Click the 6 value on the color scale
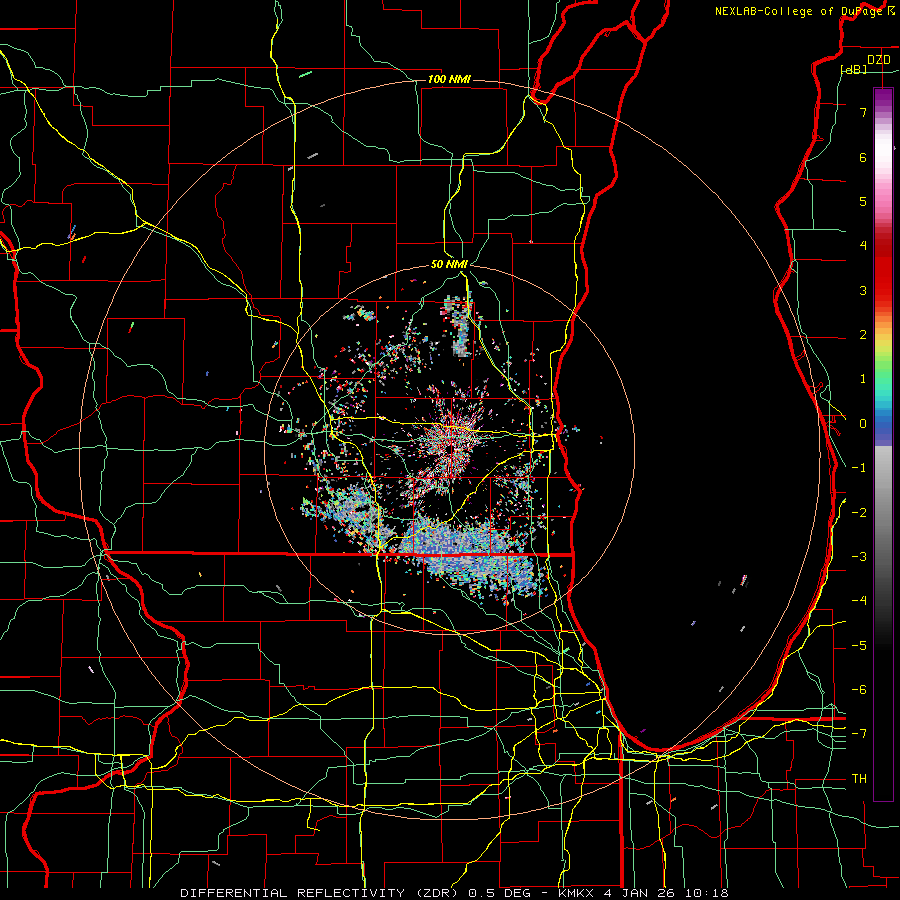The width and height of the screenshot is (900, 900). [863, 157]
